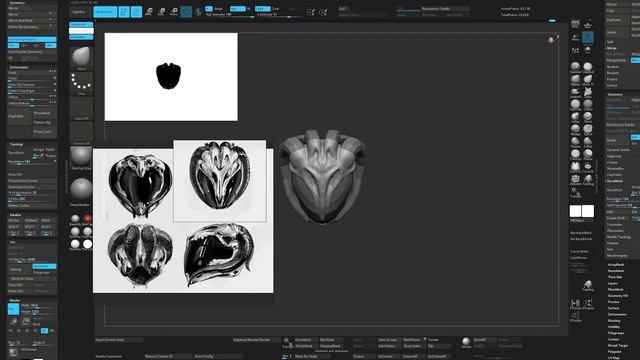
Task: Click Delete By Symmetry
Action: 32,27
